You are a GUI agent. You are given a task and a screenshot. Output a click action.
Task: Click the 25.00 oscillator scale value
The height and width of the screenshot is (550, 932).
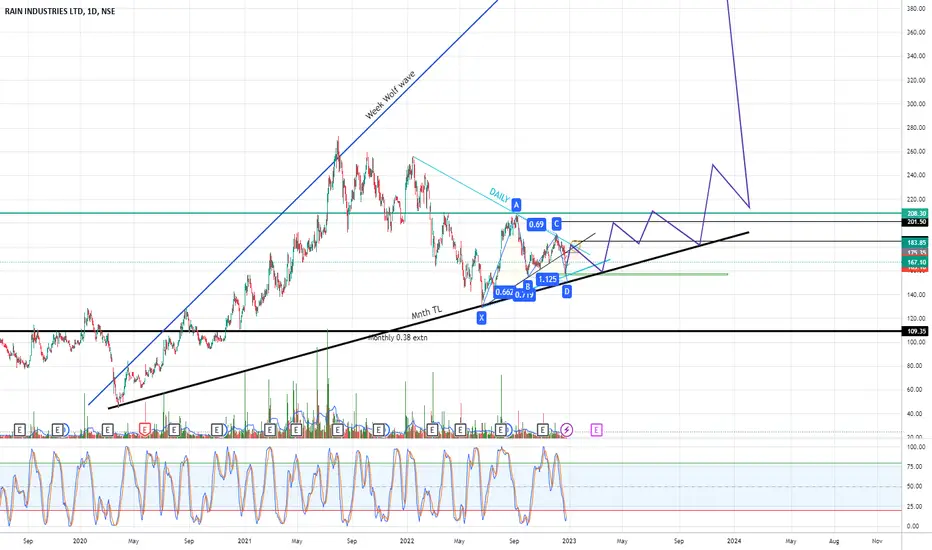tap(916, 507)
